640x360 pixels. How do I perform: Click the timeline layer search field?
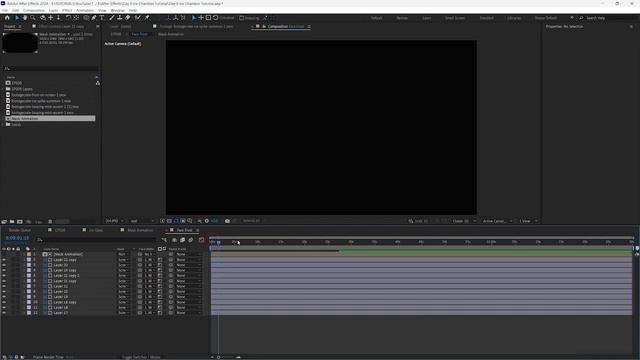[x=96, y=240]
